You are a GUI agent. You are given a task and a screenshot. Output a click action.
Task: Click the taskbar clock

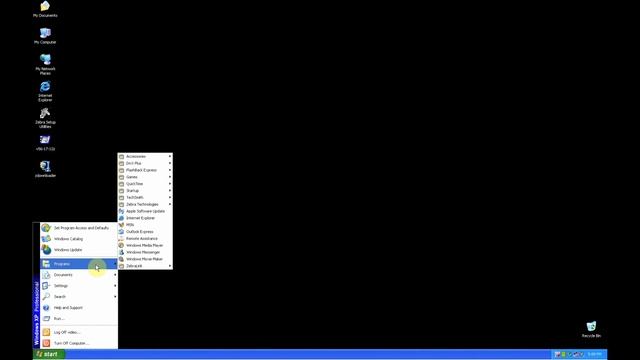click(x=594, y=354)
